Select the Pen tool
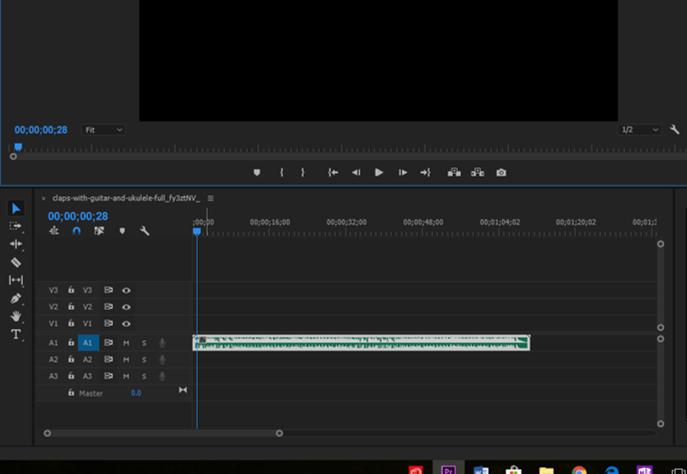The width and height of the screenshot is (687, 474). click(16, 298)
